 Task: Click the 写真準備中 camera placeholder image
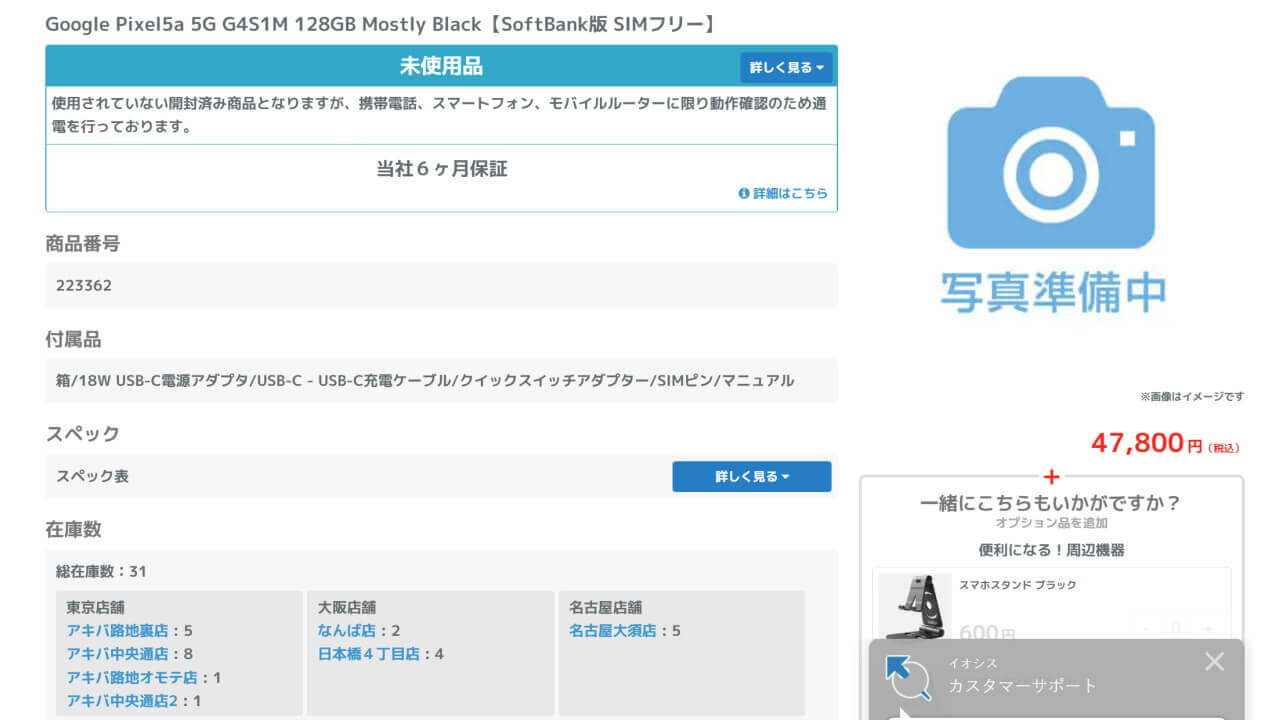pyautogui.click(x=1052, y=195)
